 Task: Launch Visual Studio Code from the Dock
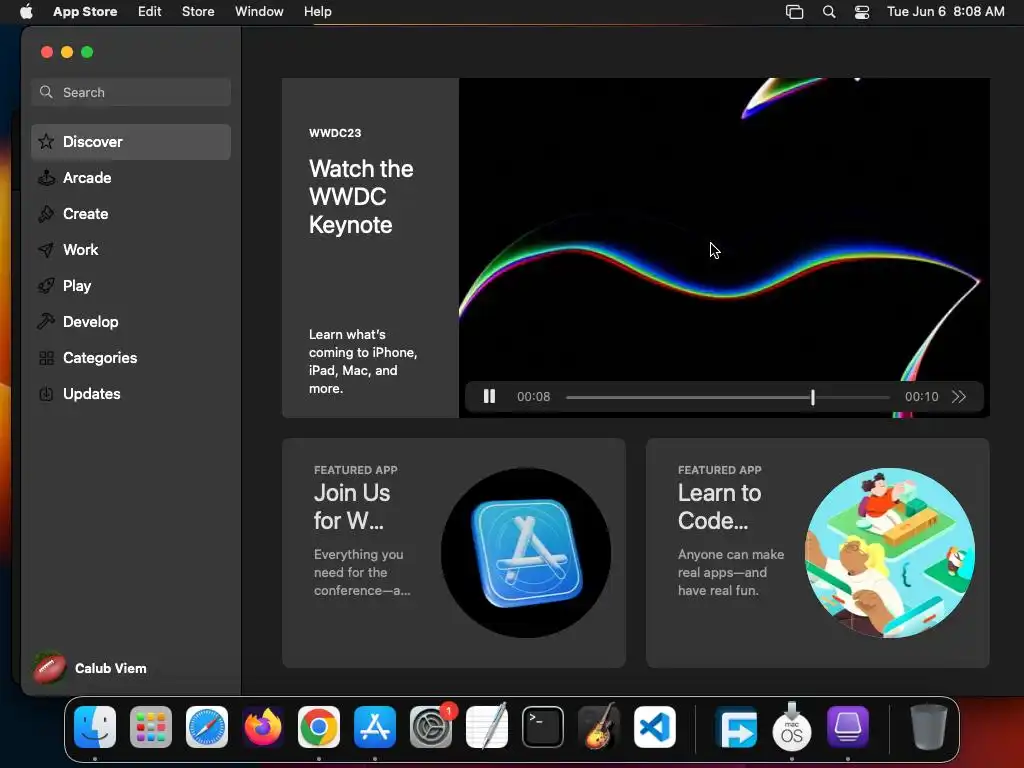point(655,727)
